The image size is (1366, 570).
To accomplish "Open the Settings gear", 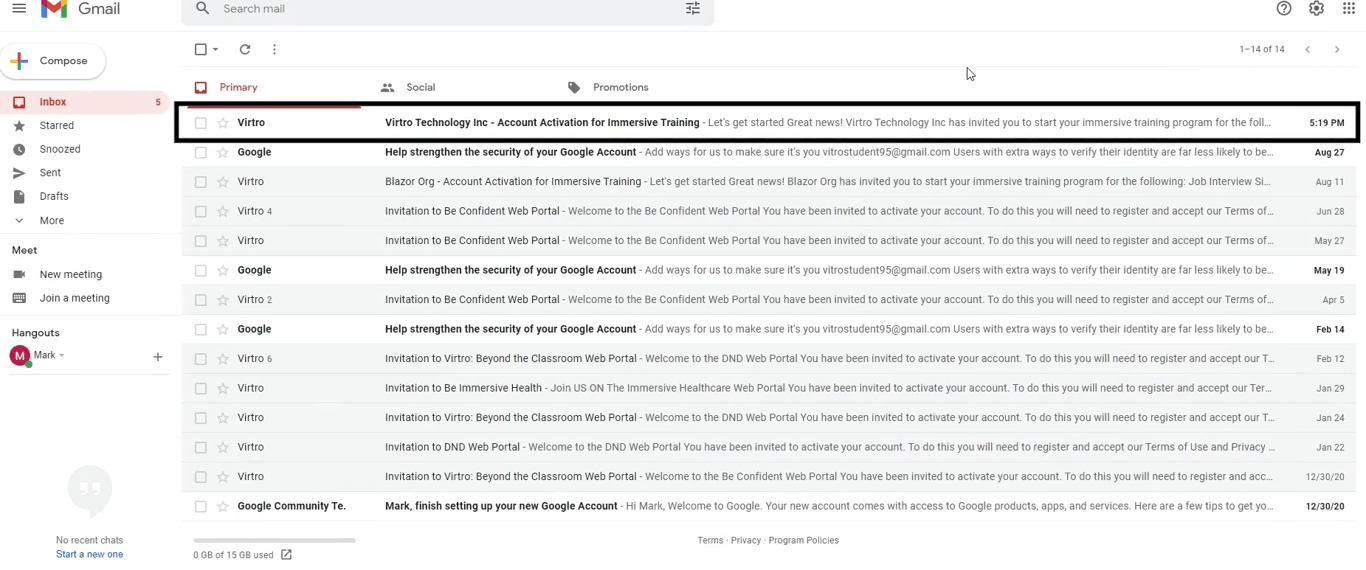I will (1316, 9).
